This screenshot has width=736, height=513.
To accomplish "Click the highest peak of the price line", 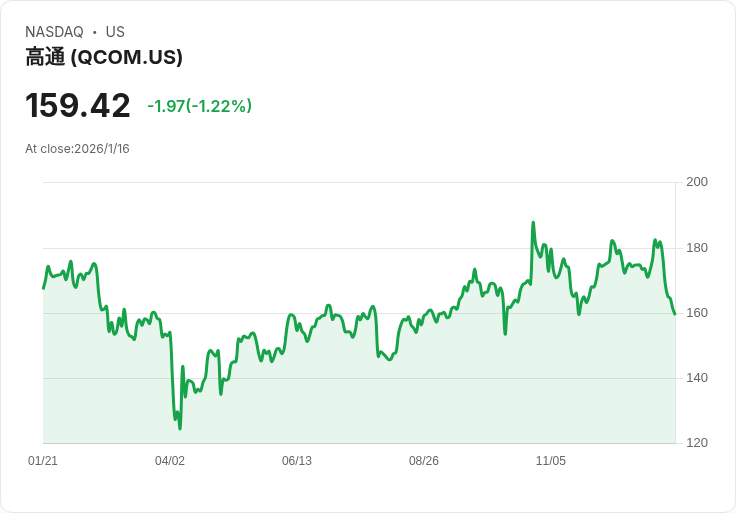I will point(533,223).
